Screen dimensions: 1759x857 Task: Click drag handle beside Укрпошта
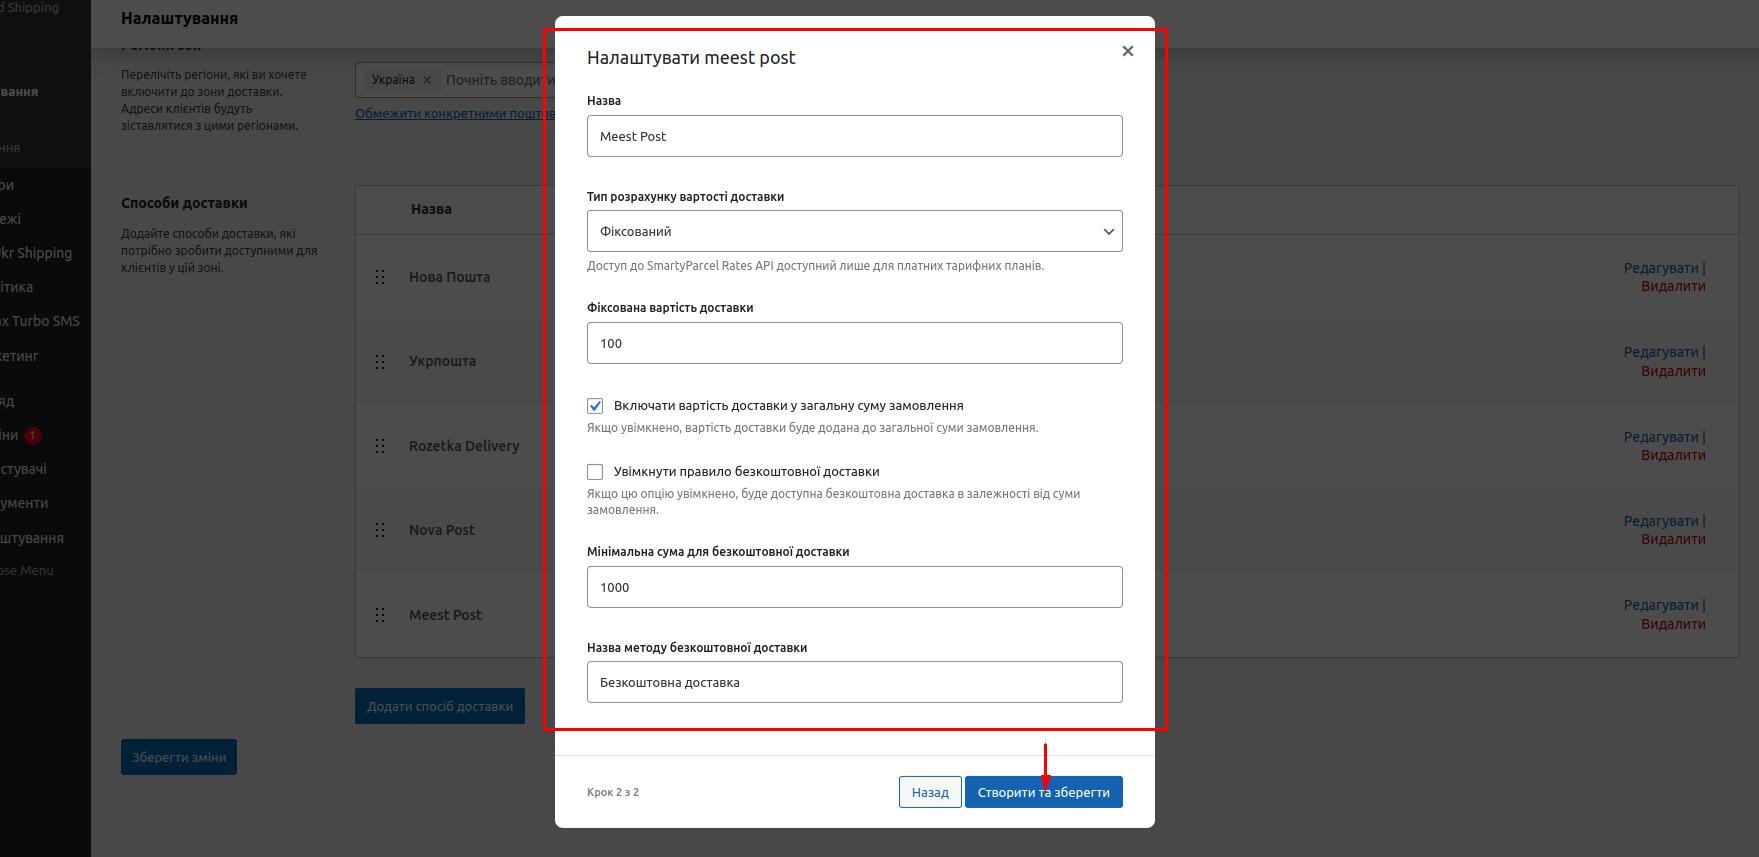coord(380,361)
